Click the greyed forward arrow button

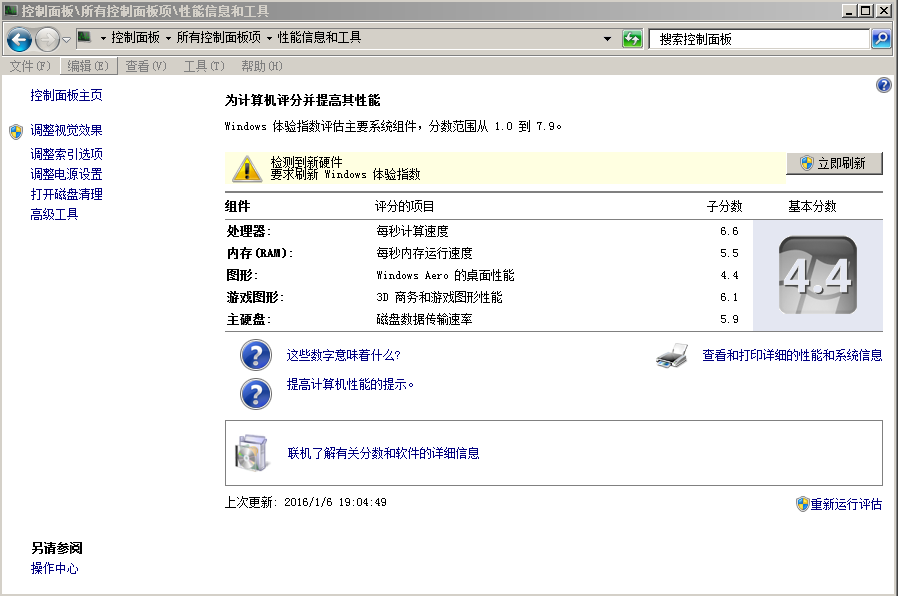click(x=48, y=40)
